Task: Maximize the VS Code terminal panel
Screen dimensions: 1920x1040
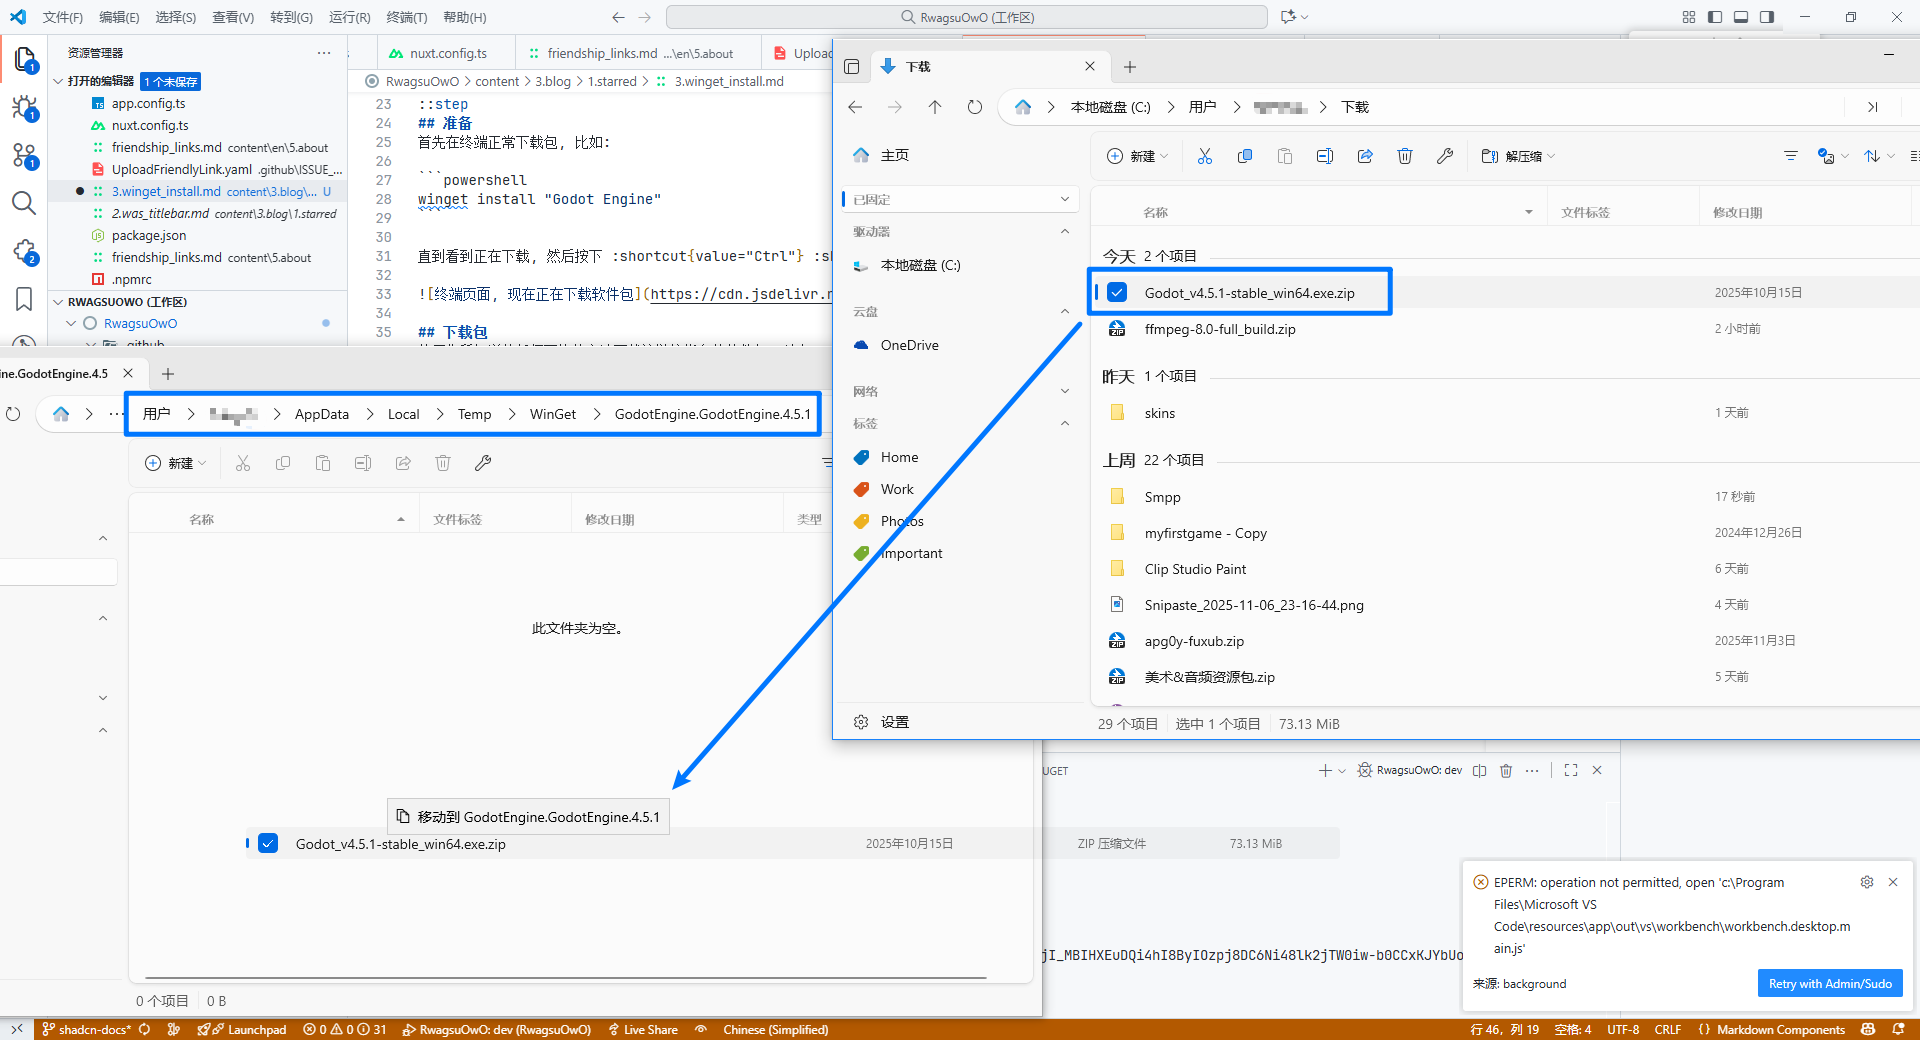Action: click(1571, 770)
